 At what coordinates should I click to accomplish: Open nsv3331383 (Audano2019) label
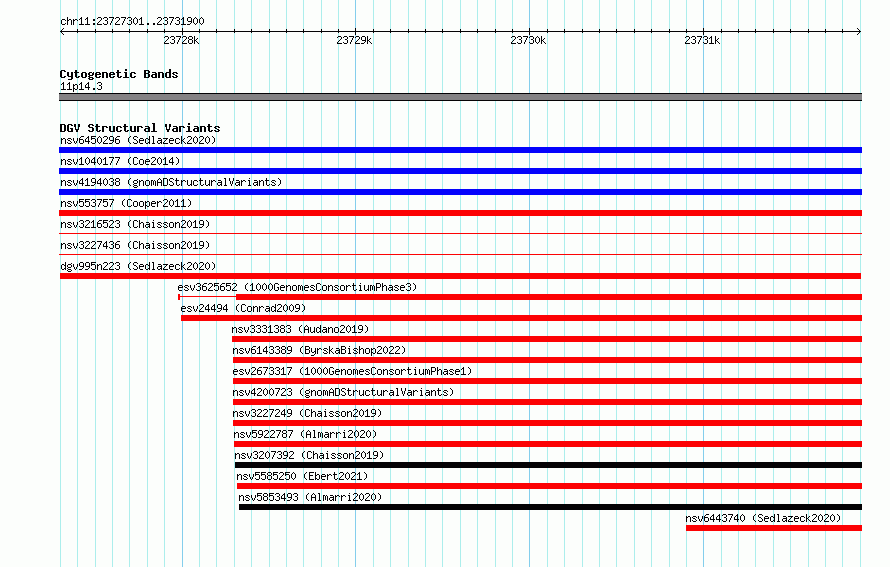(x=300, y=329)
